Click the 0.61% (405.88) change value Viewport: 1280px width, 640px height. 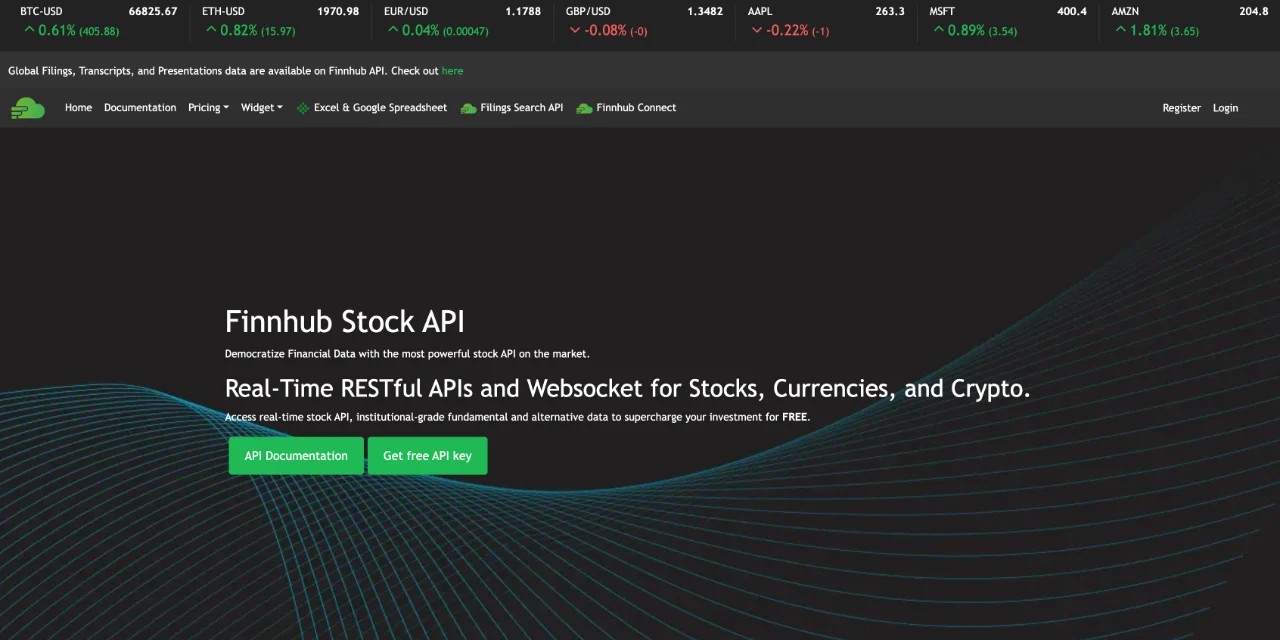tap(79, 31)
